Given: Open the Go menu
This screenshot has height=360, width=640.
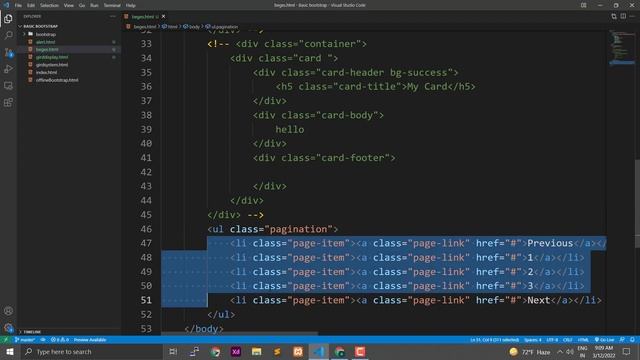Looking at the screenshot, I should click(82, 5).
